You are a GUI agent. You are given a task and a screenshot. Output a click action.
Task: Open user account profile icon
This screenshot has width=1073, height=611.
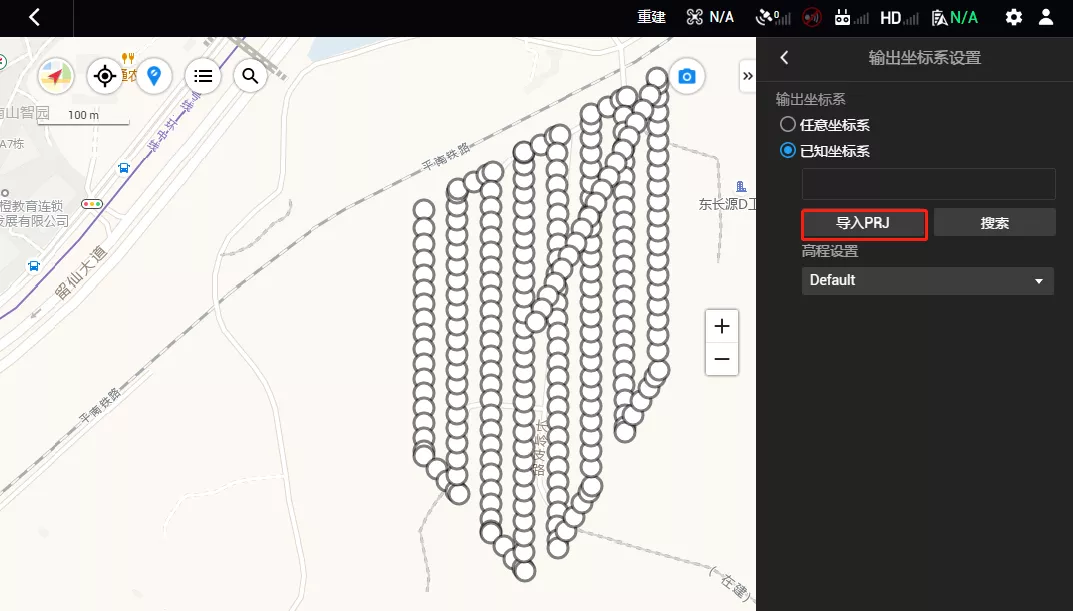pos(1046,17)
